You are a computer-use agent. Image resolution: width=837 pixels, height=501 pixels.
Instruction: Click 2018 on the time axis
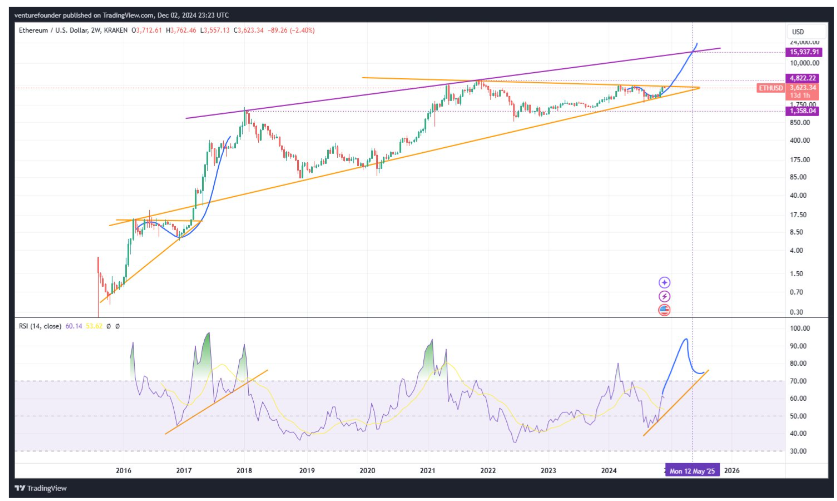244,471
